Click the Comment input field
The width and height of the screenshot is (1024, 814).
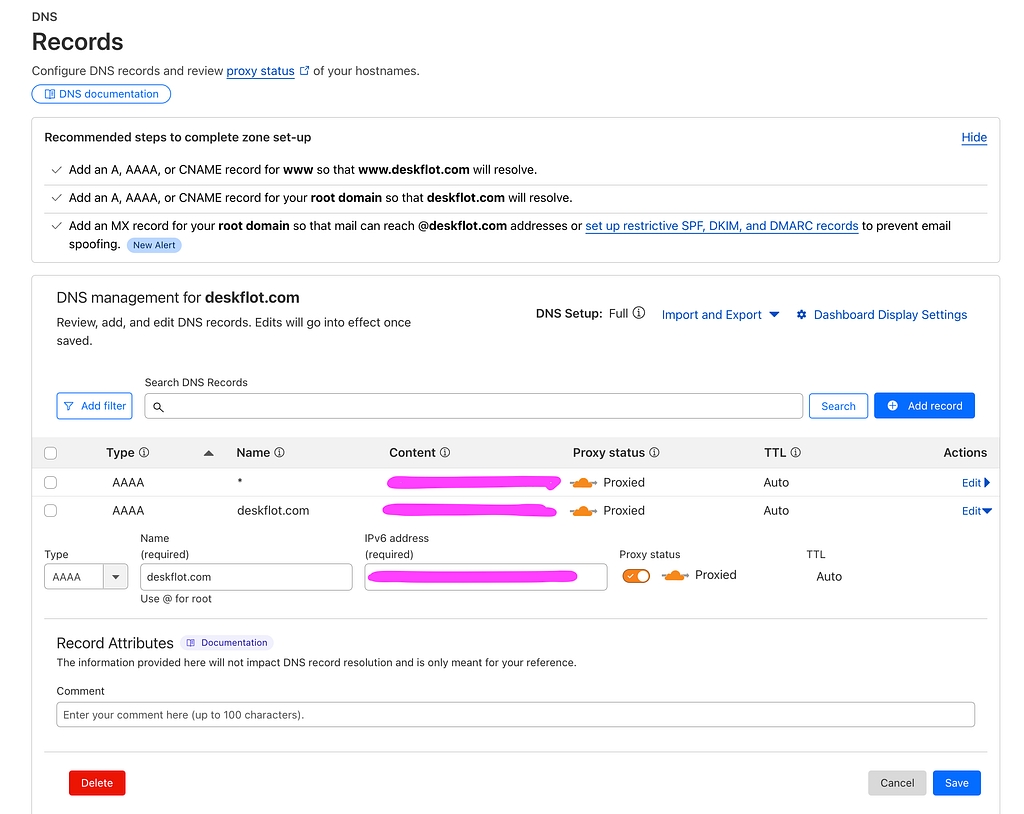515,715
